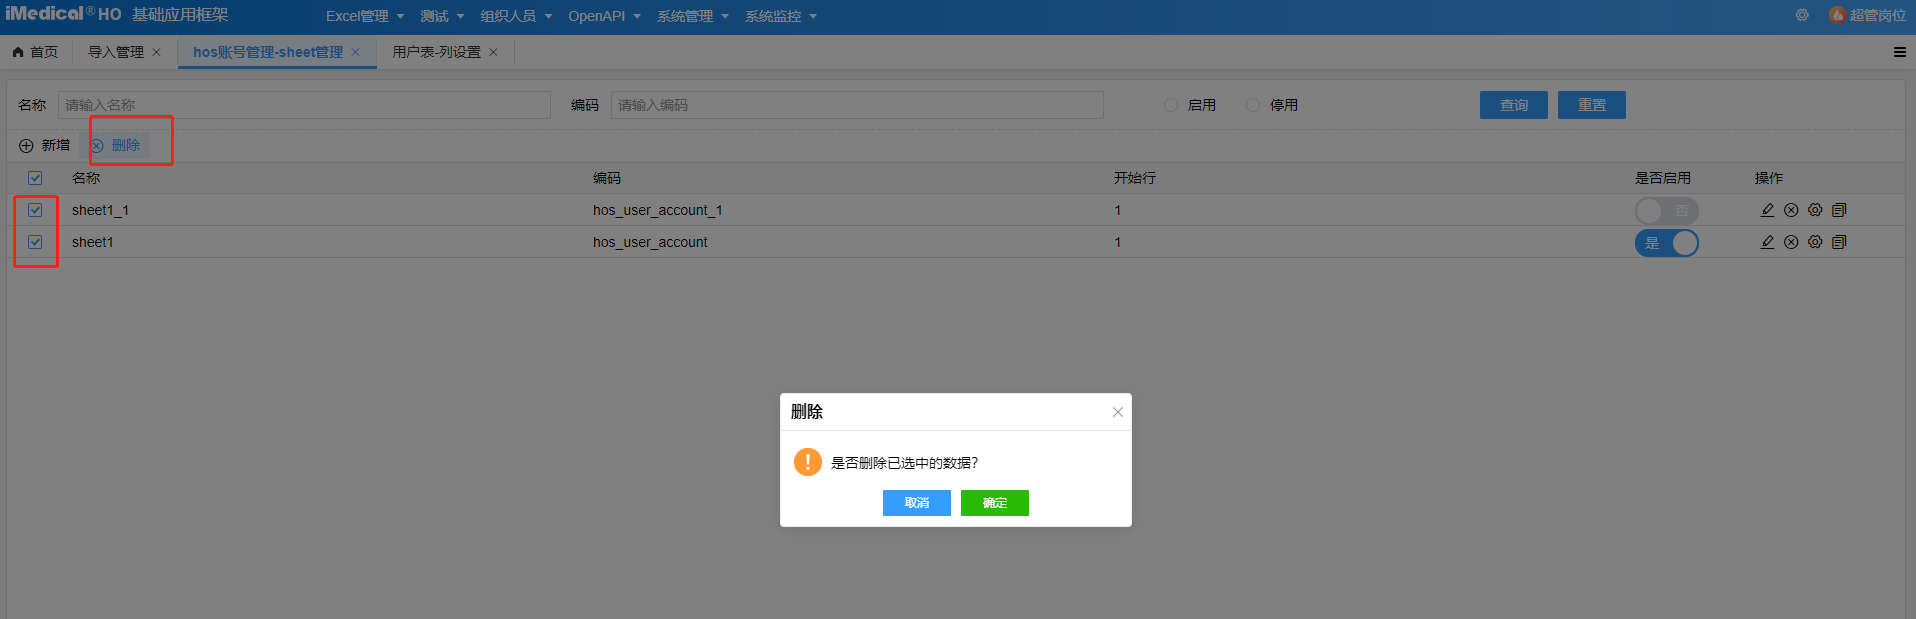Open the settings gear for sheet1_1
Screen dimensions: 1916x619
[1815, 210]
